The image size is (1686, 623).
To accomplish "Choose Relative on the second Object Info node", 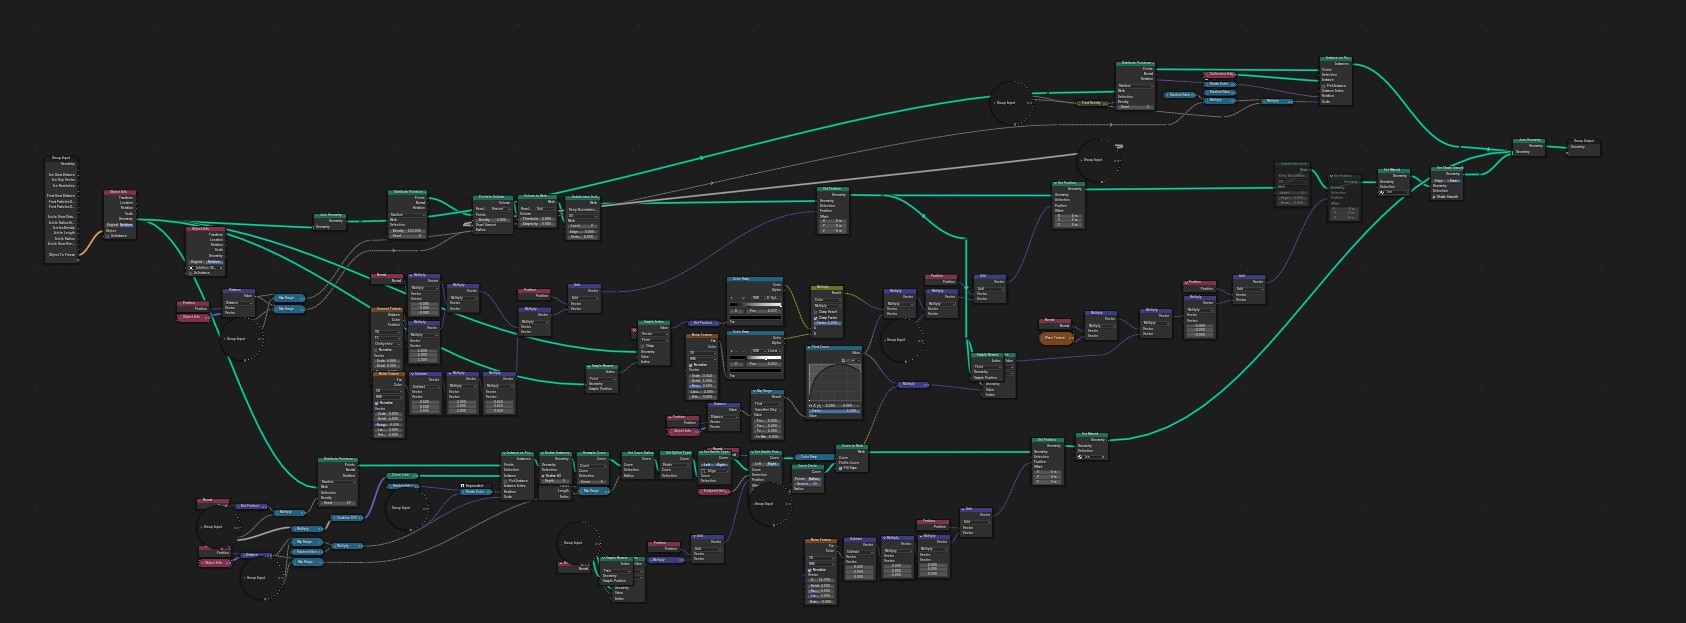I will (215, 261).
